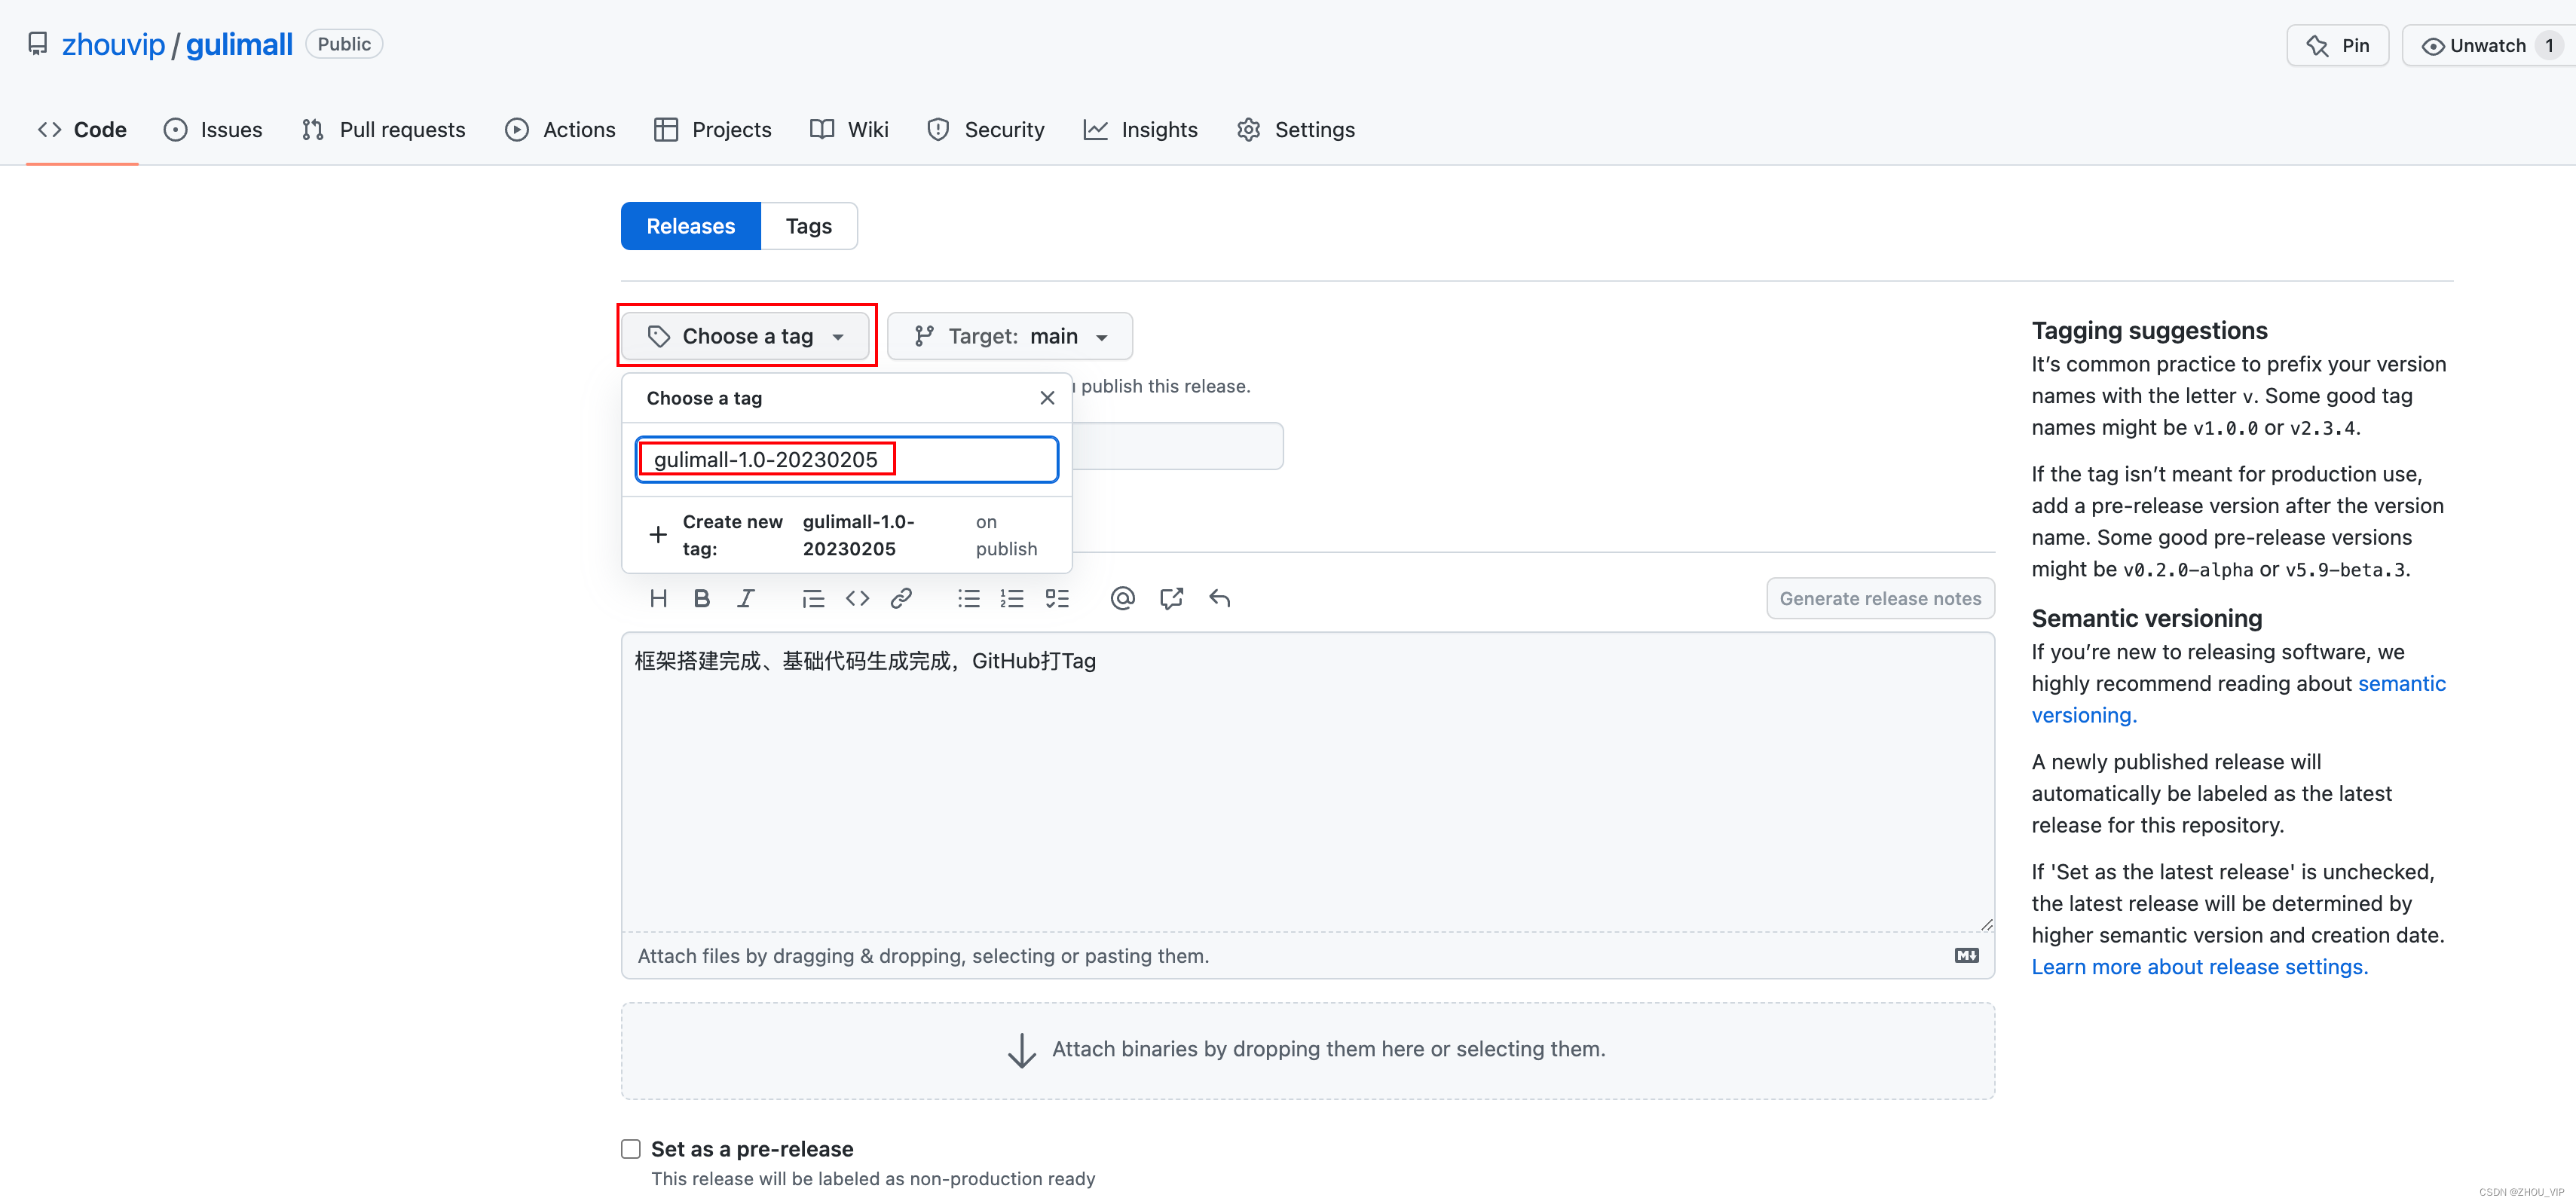Insert code block icon
The height and width of the screenshot is (1204, 2576).
click(x=857, y=598)
